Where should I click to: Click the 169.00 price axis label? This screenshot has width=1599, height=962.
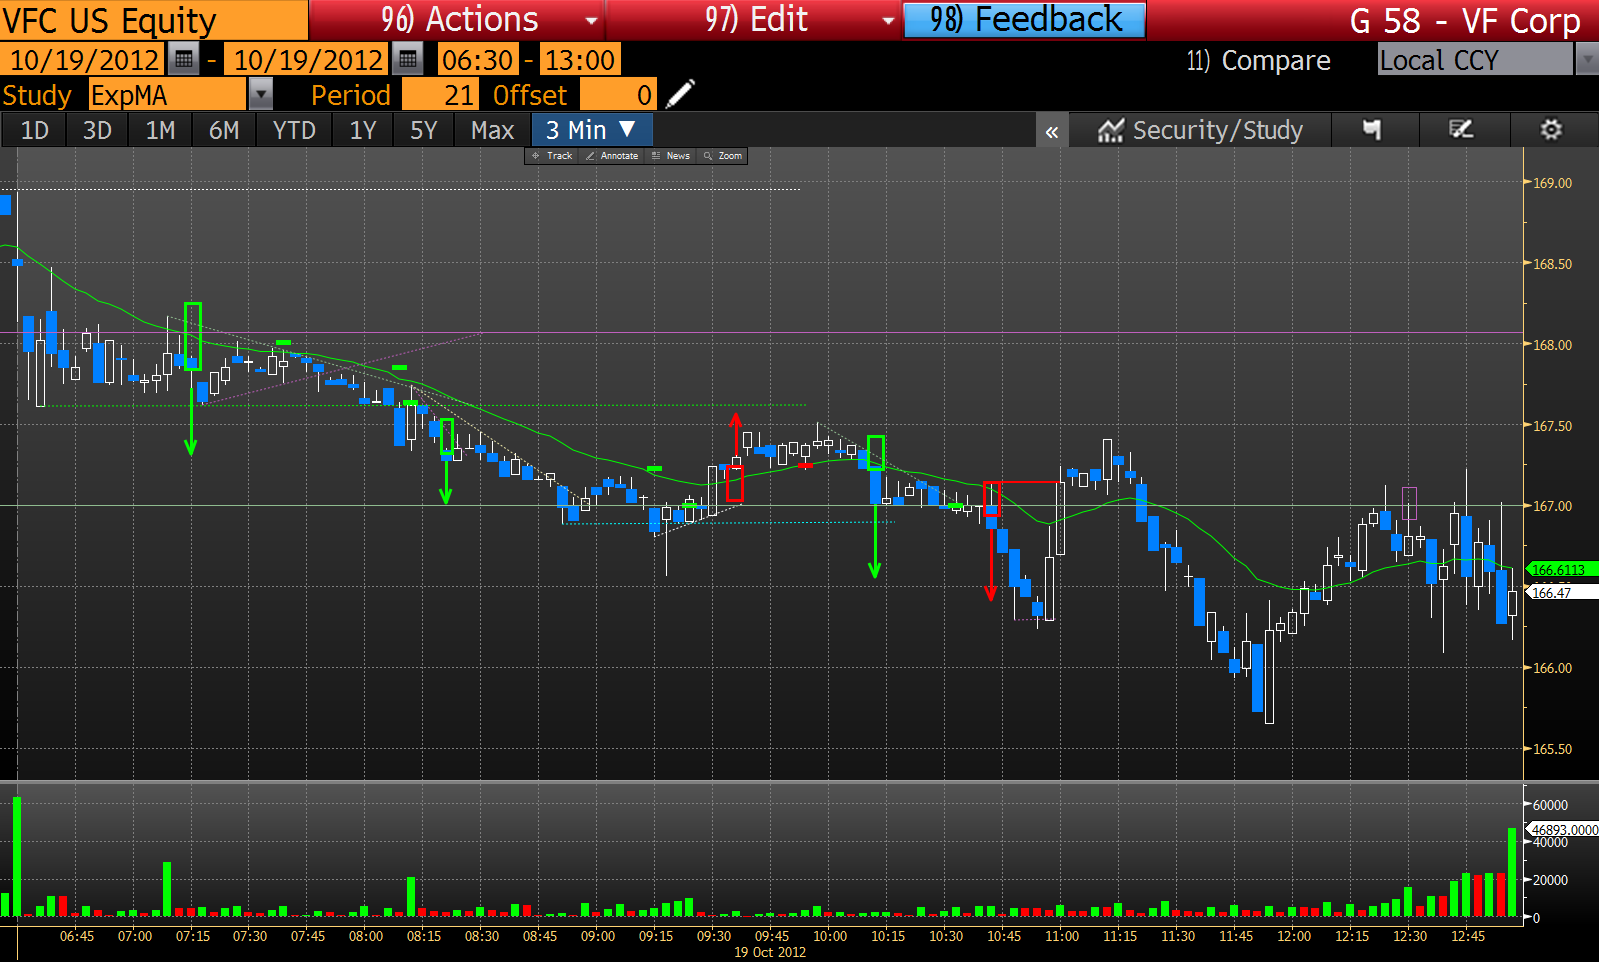click(1552, 183)
